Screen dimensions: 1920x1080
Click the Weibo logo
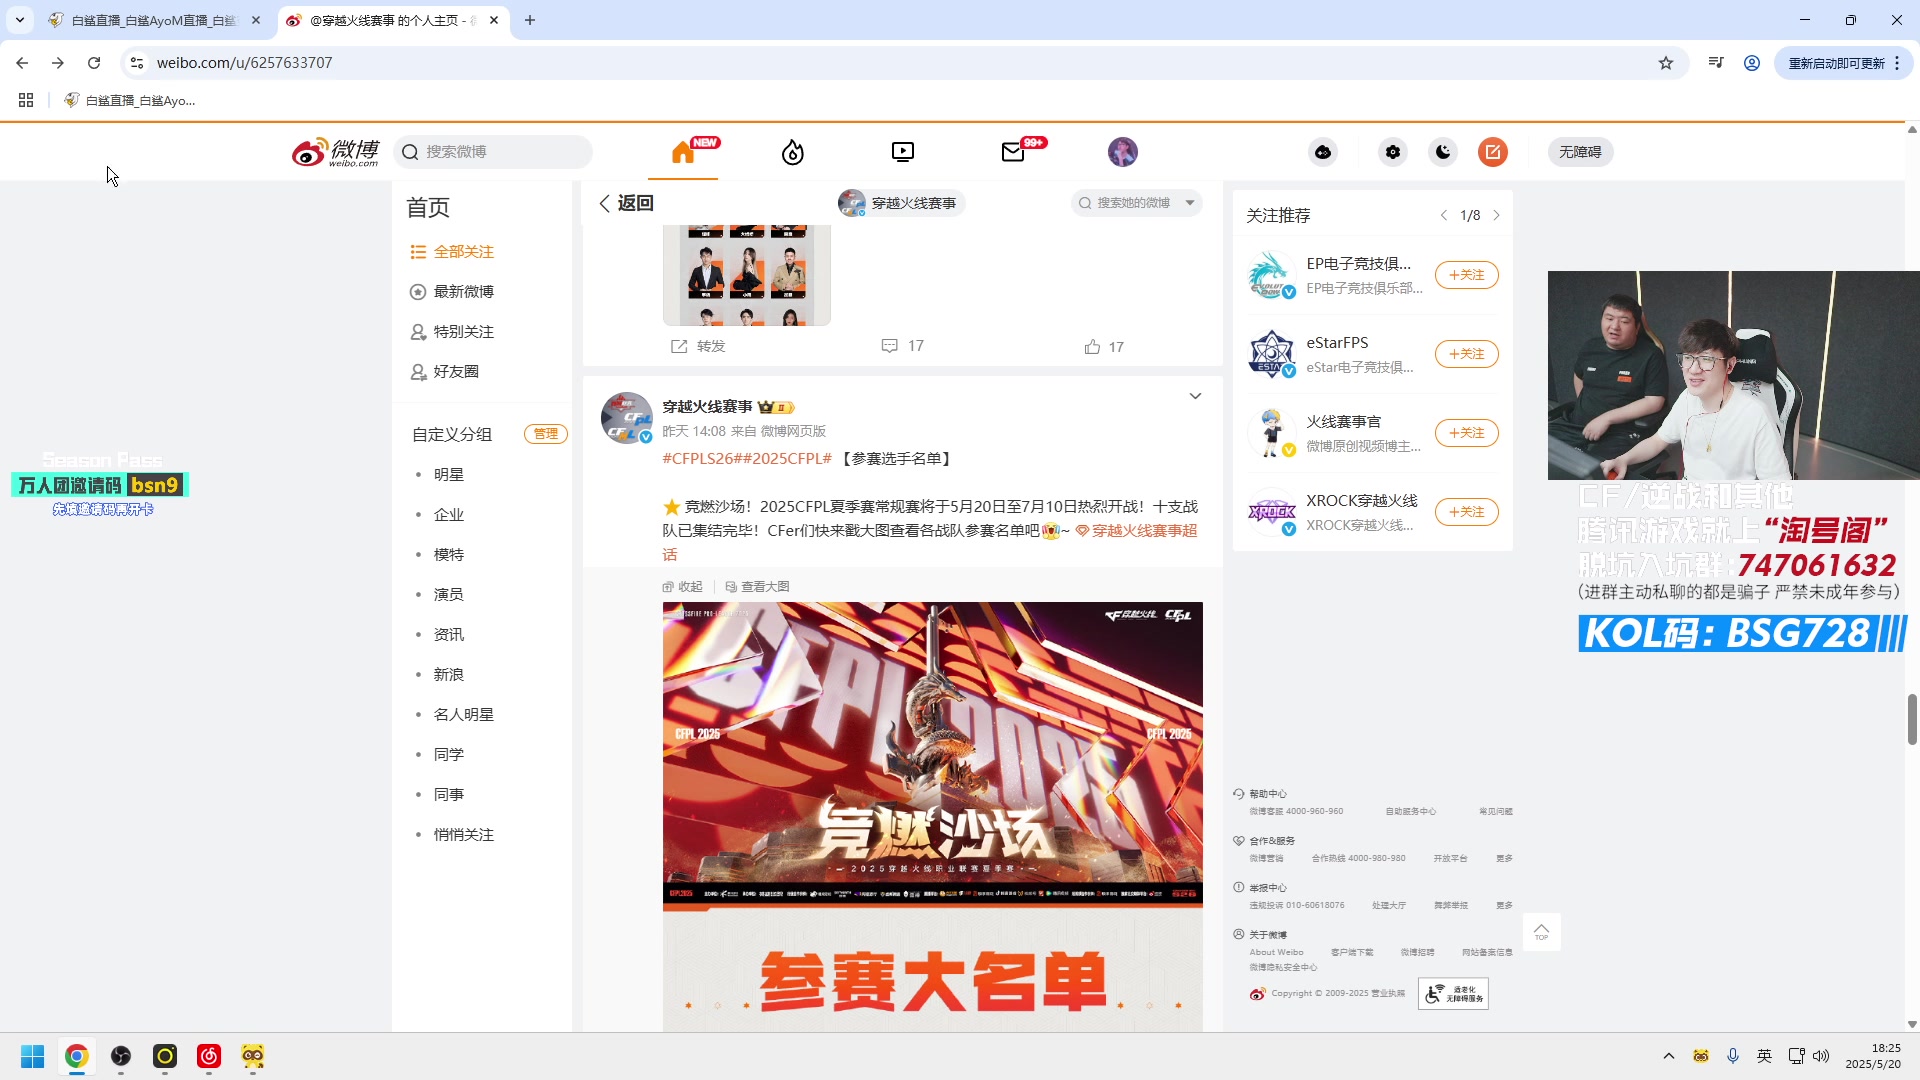coord(335,152)
